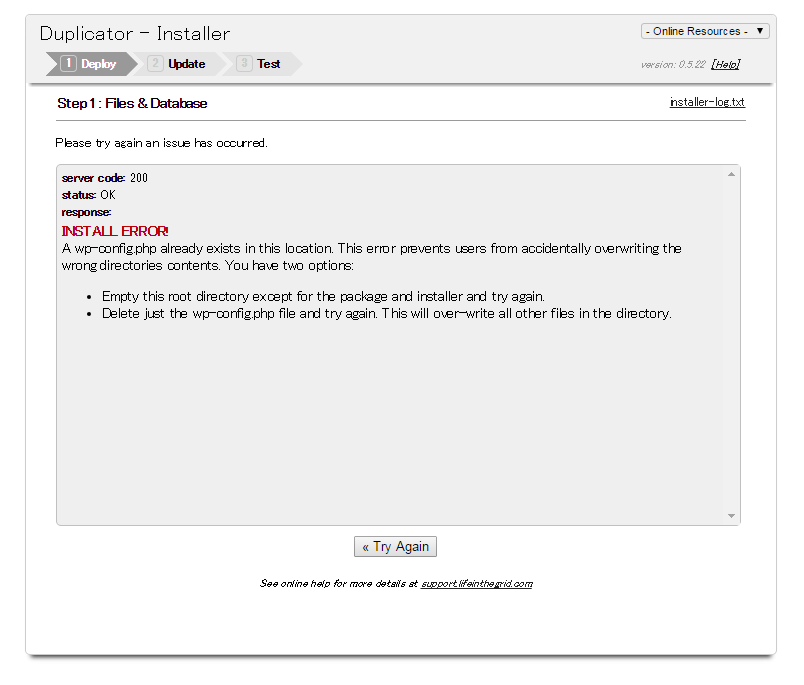
Task: Click the Try Again button
Action: point(395,547)
